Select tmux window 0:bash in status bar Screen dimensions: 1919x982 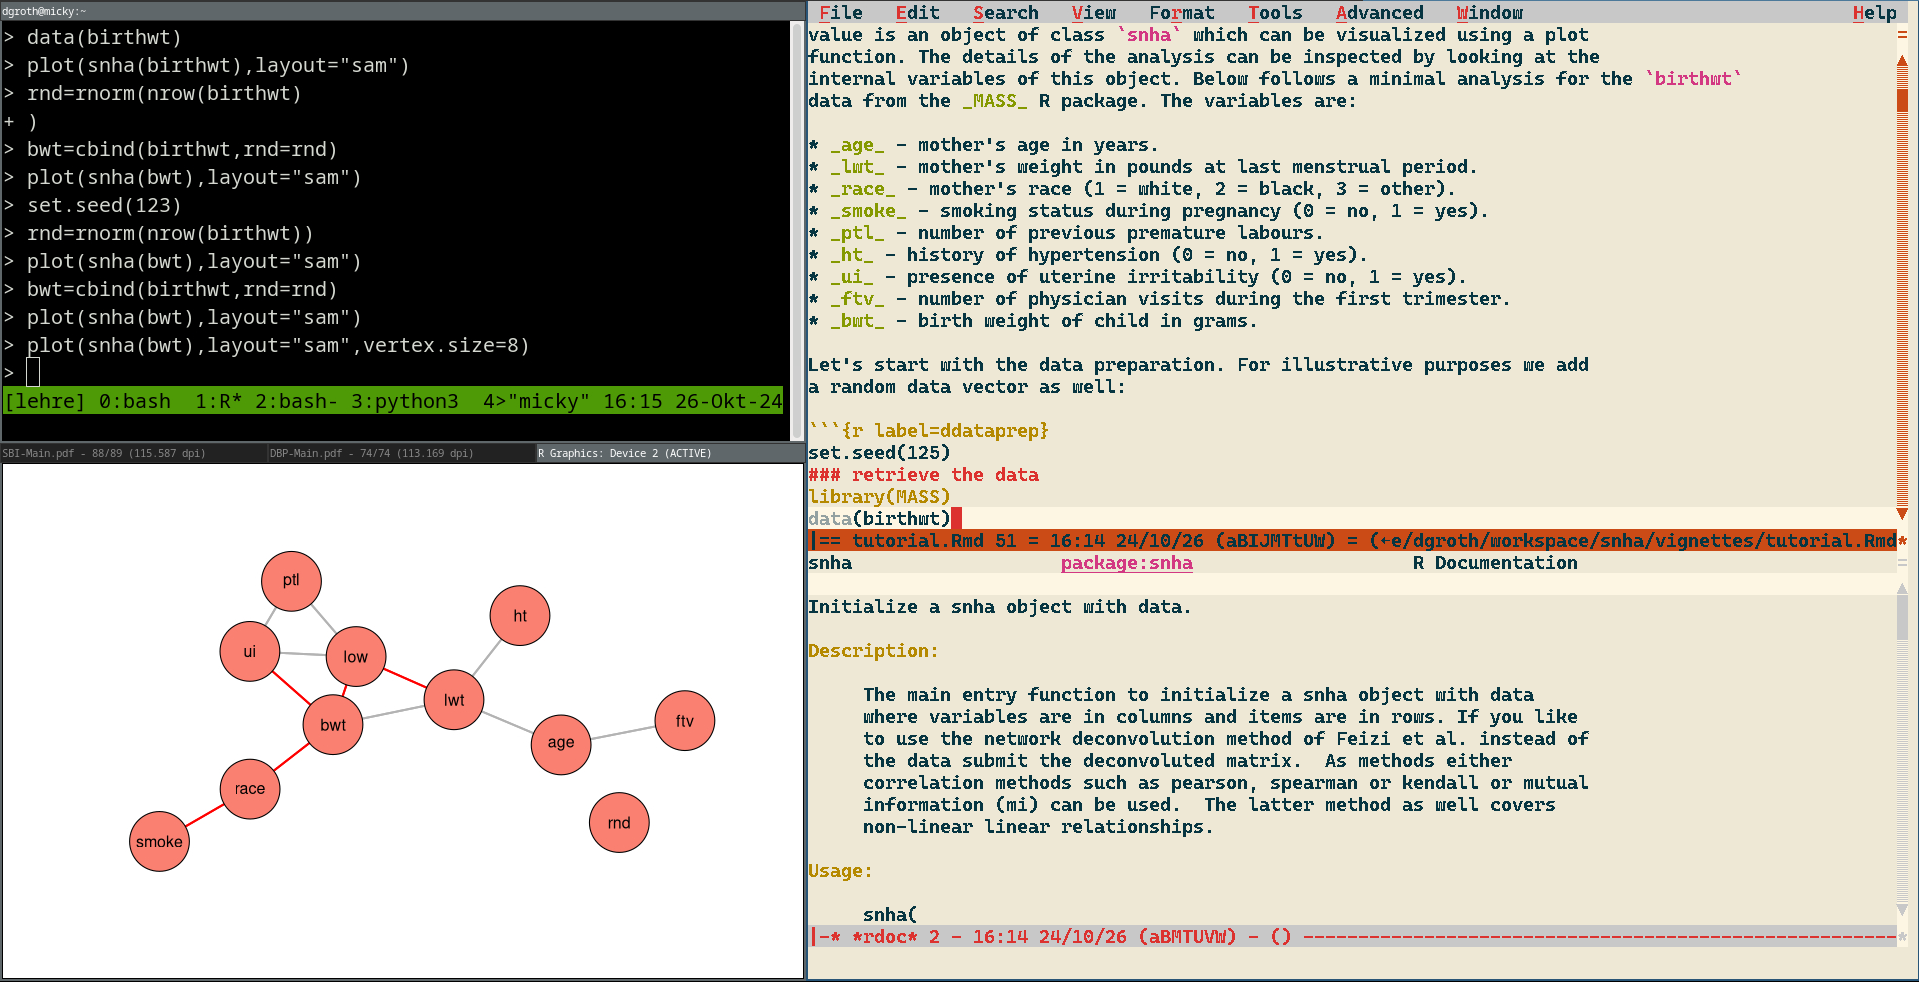pos(135,401)
